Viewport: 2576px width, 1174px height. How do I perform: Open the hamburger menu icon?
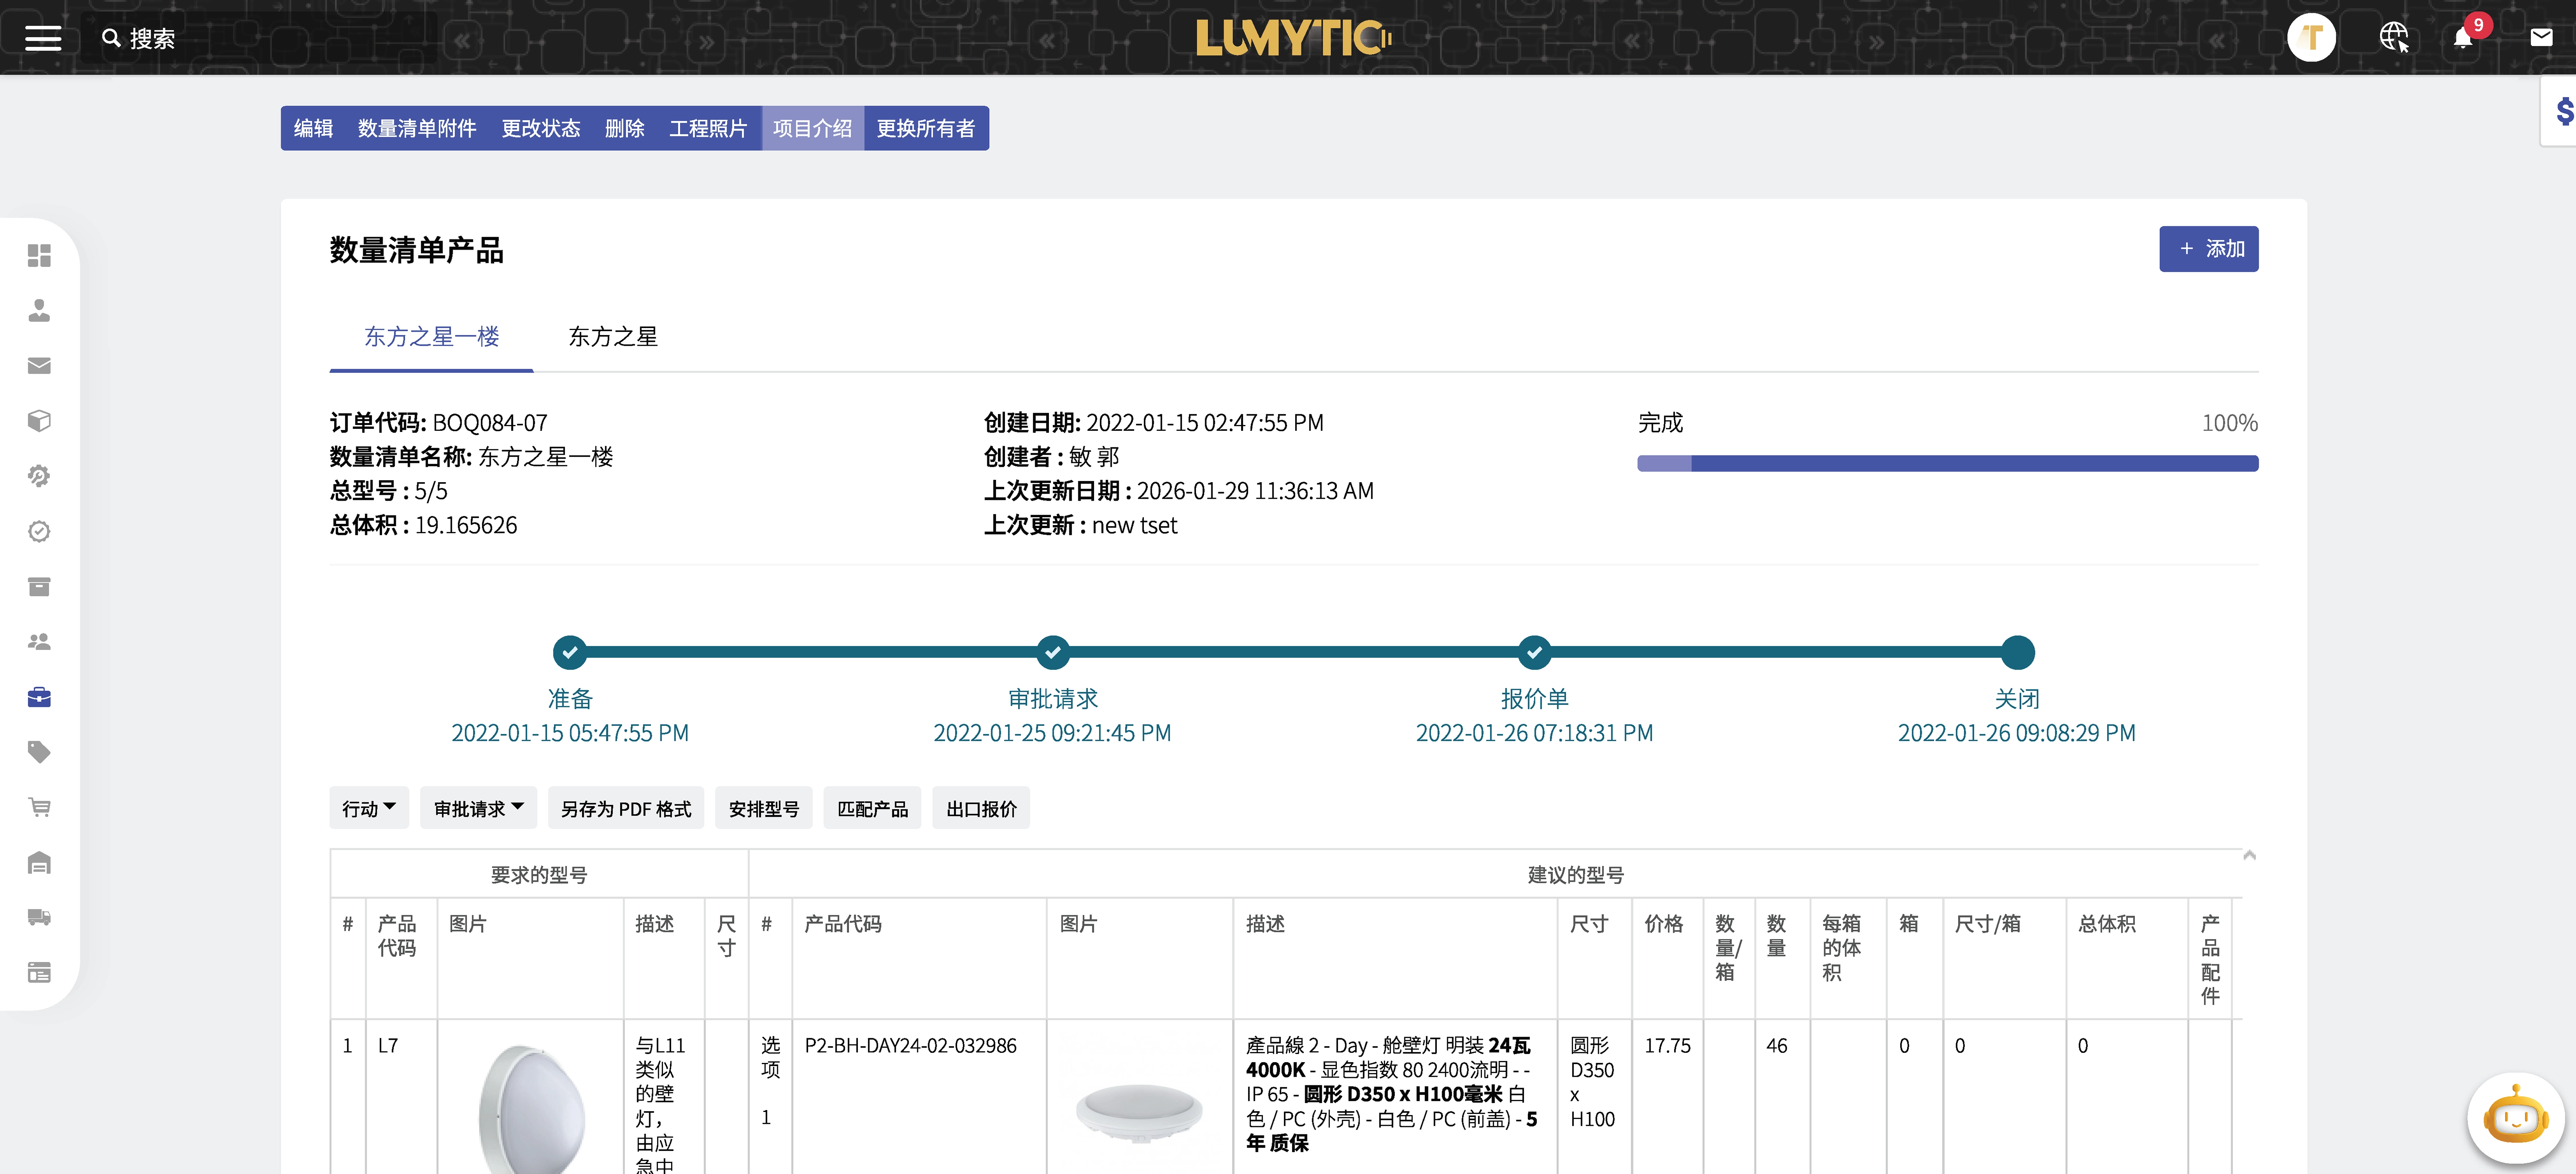click(x=43, y=38)
